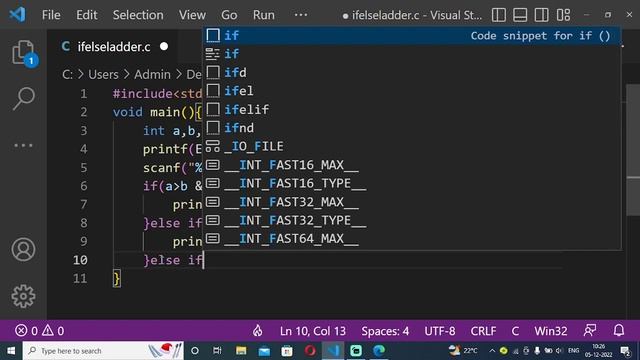Open Cortana circle icon on taskbar
Screen dimensions: 640x360
195,351
